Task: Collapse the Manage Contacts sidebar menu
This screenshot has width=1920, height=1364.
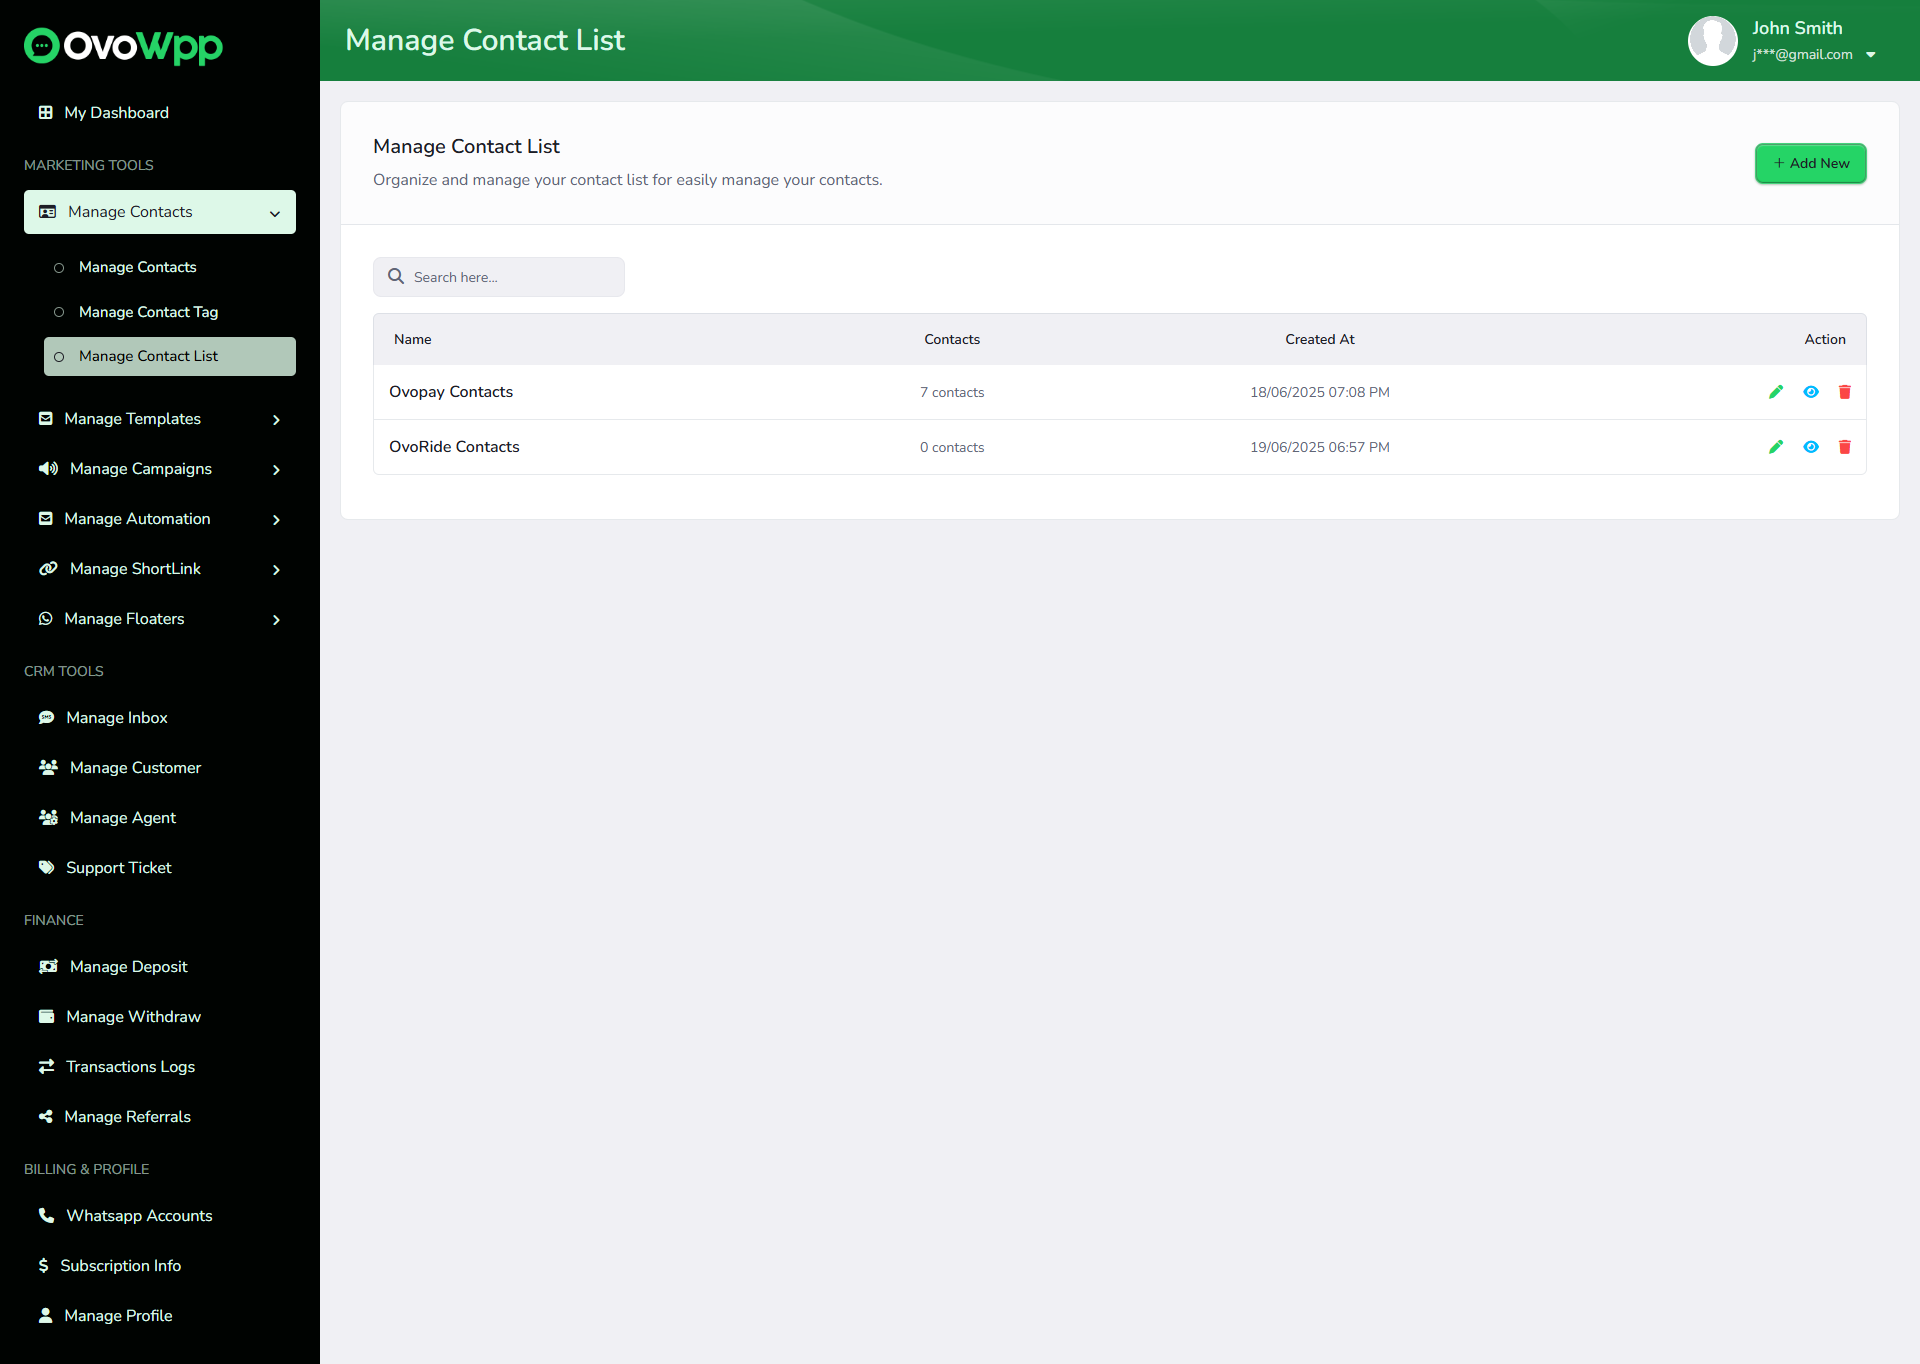Action: [275, 213]
